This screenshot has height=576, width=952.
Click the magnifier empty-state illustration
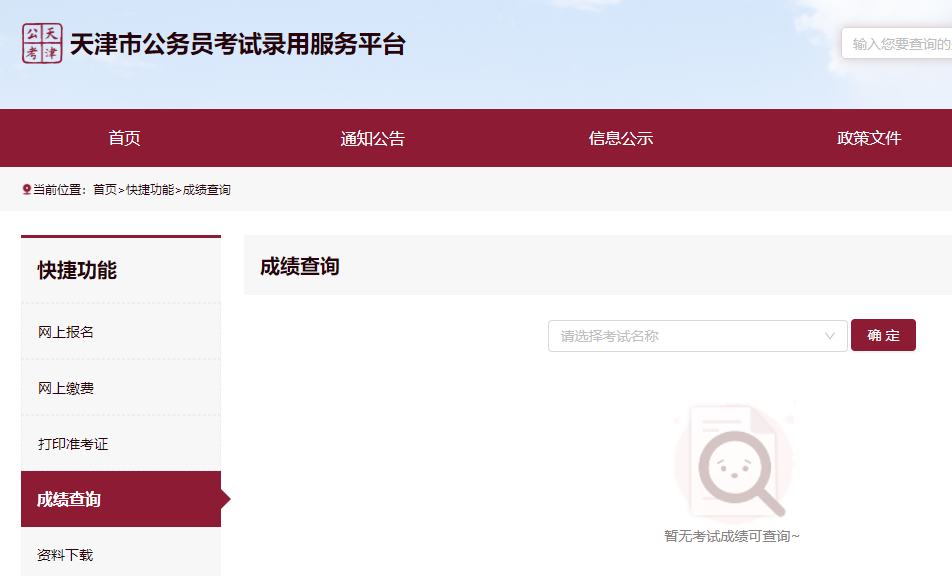734,460
